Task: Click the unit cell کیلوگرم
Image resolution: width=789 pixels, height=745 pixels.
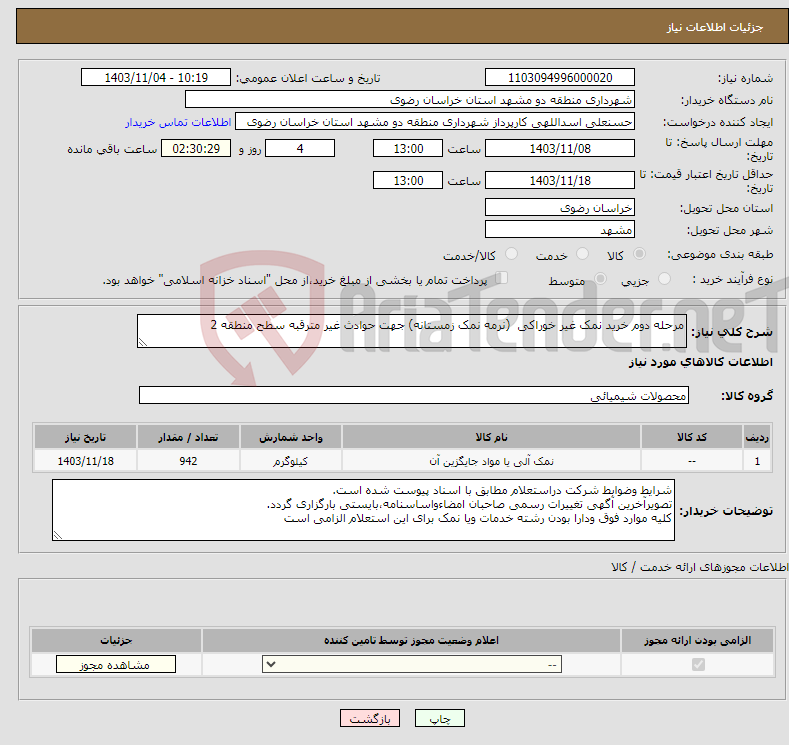Action: 290,461
